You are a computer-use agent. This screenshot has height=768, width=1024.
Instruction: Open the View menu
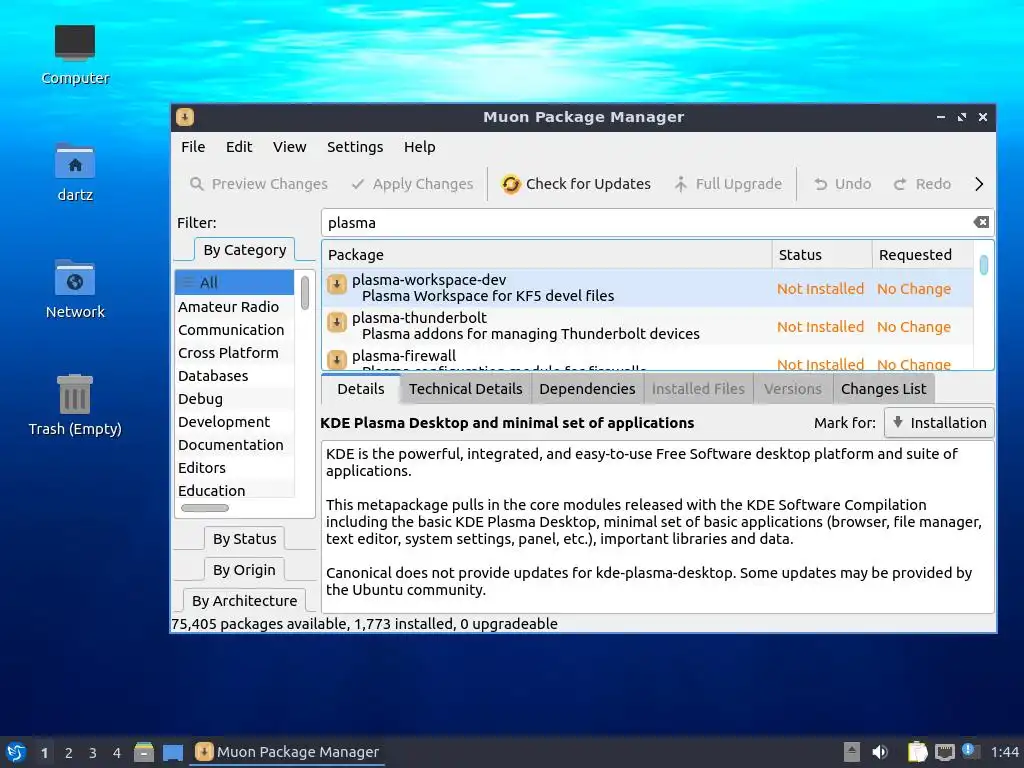pyautogui.click(x=289, y=147)
